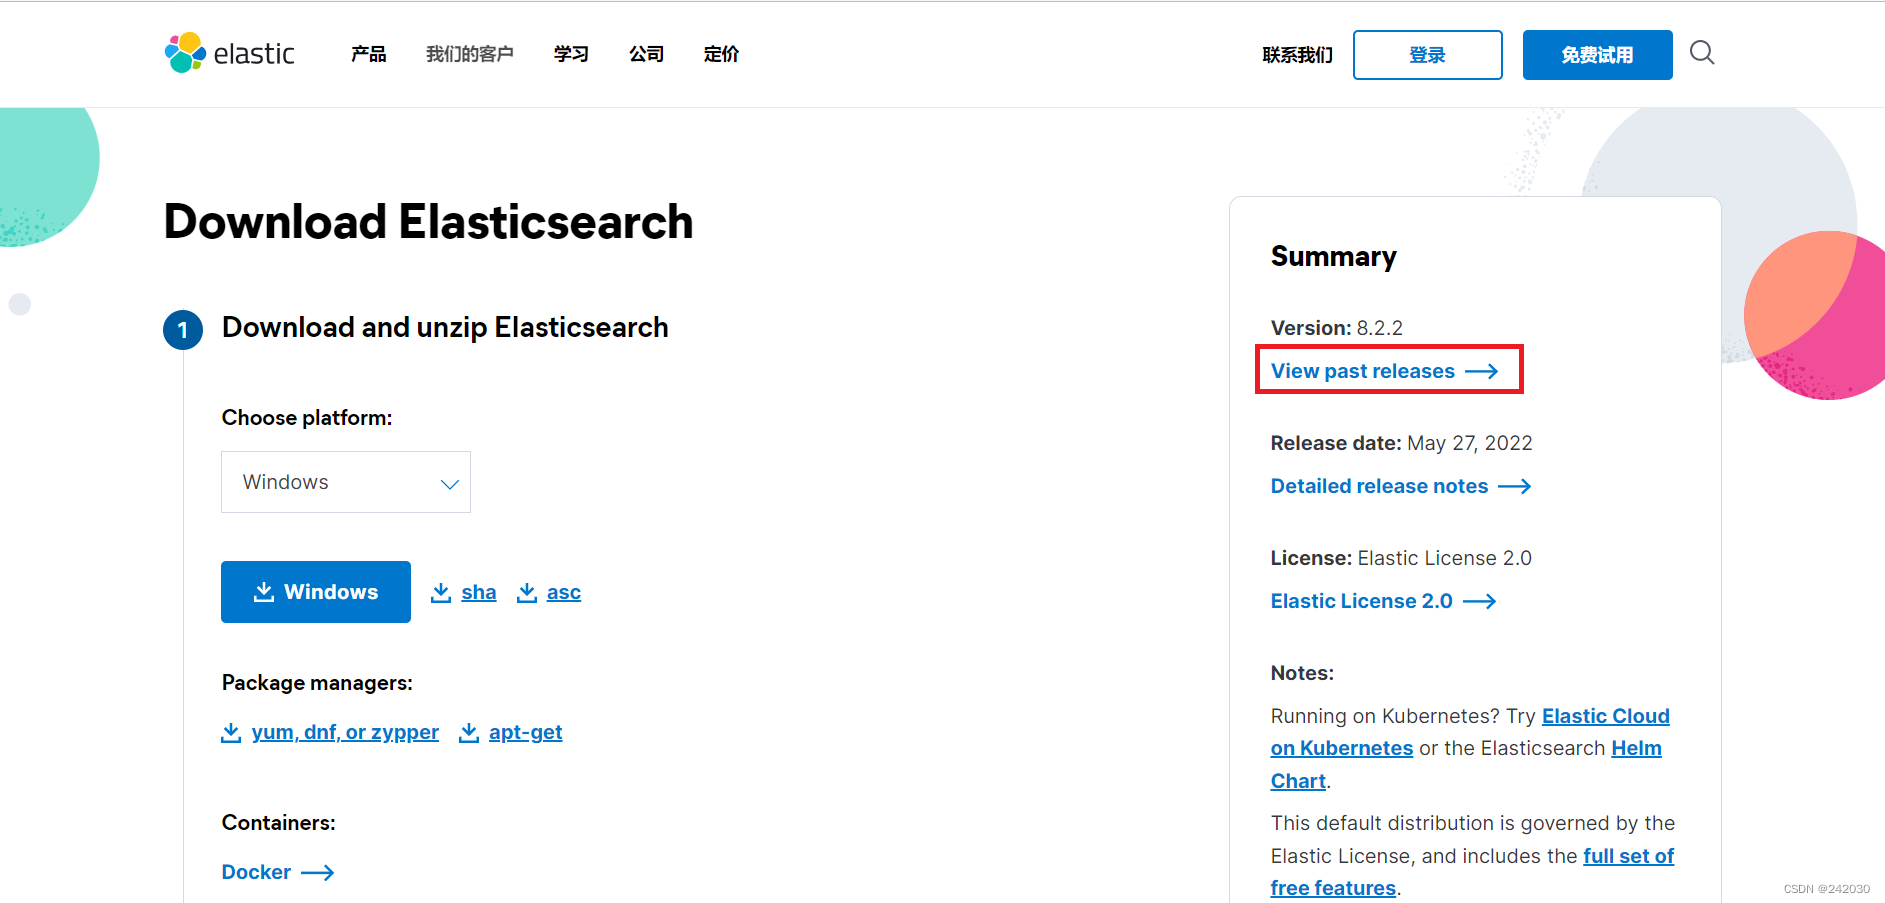Click the 免费试用 button
This screenshot has height=903, width=1885.
point(1597,55)
